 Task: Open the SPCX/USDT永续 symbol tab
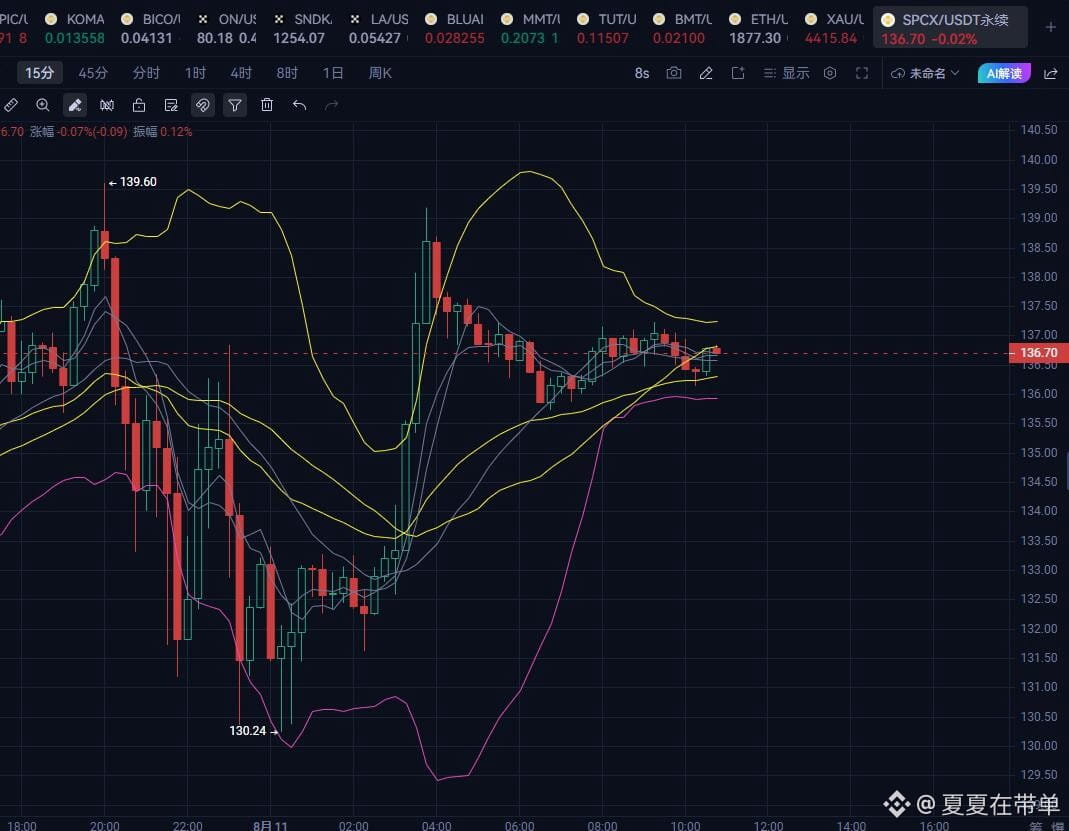(950, 28)
